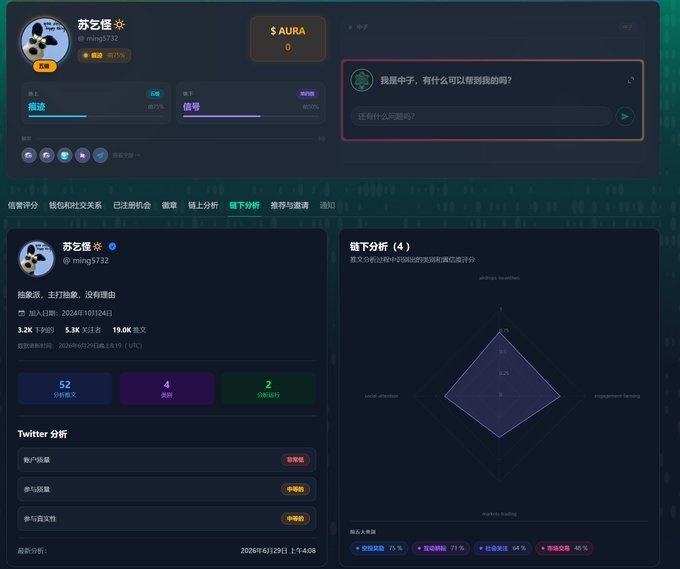Open the 痕迹 on-chain progress card
This screenshot has height=569, width=680.
(96, 103)
